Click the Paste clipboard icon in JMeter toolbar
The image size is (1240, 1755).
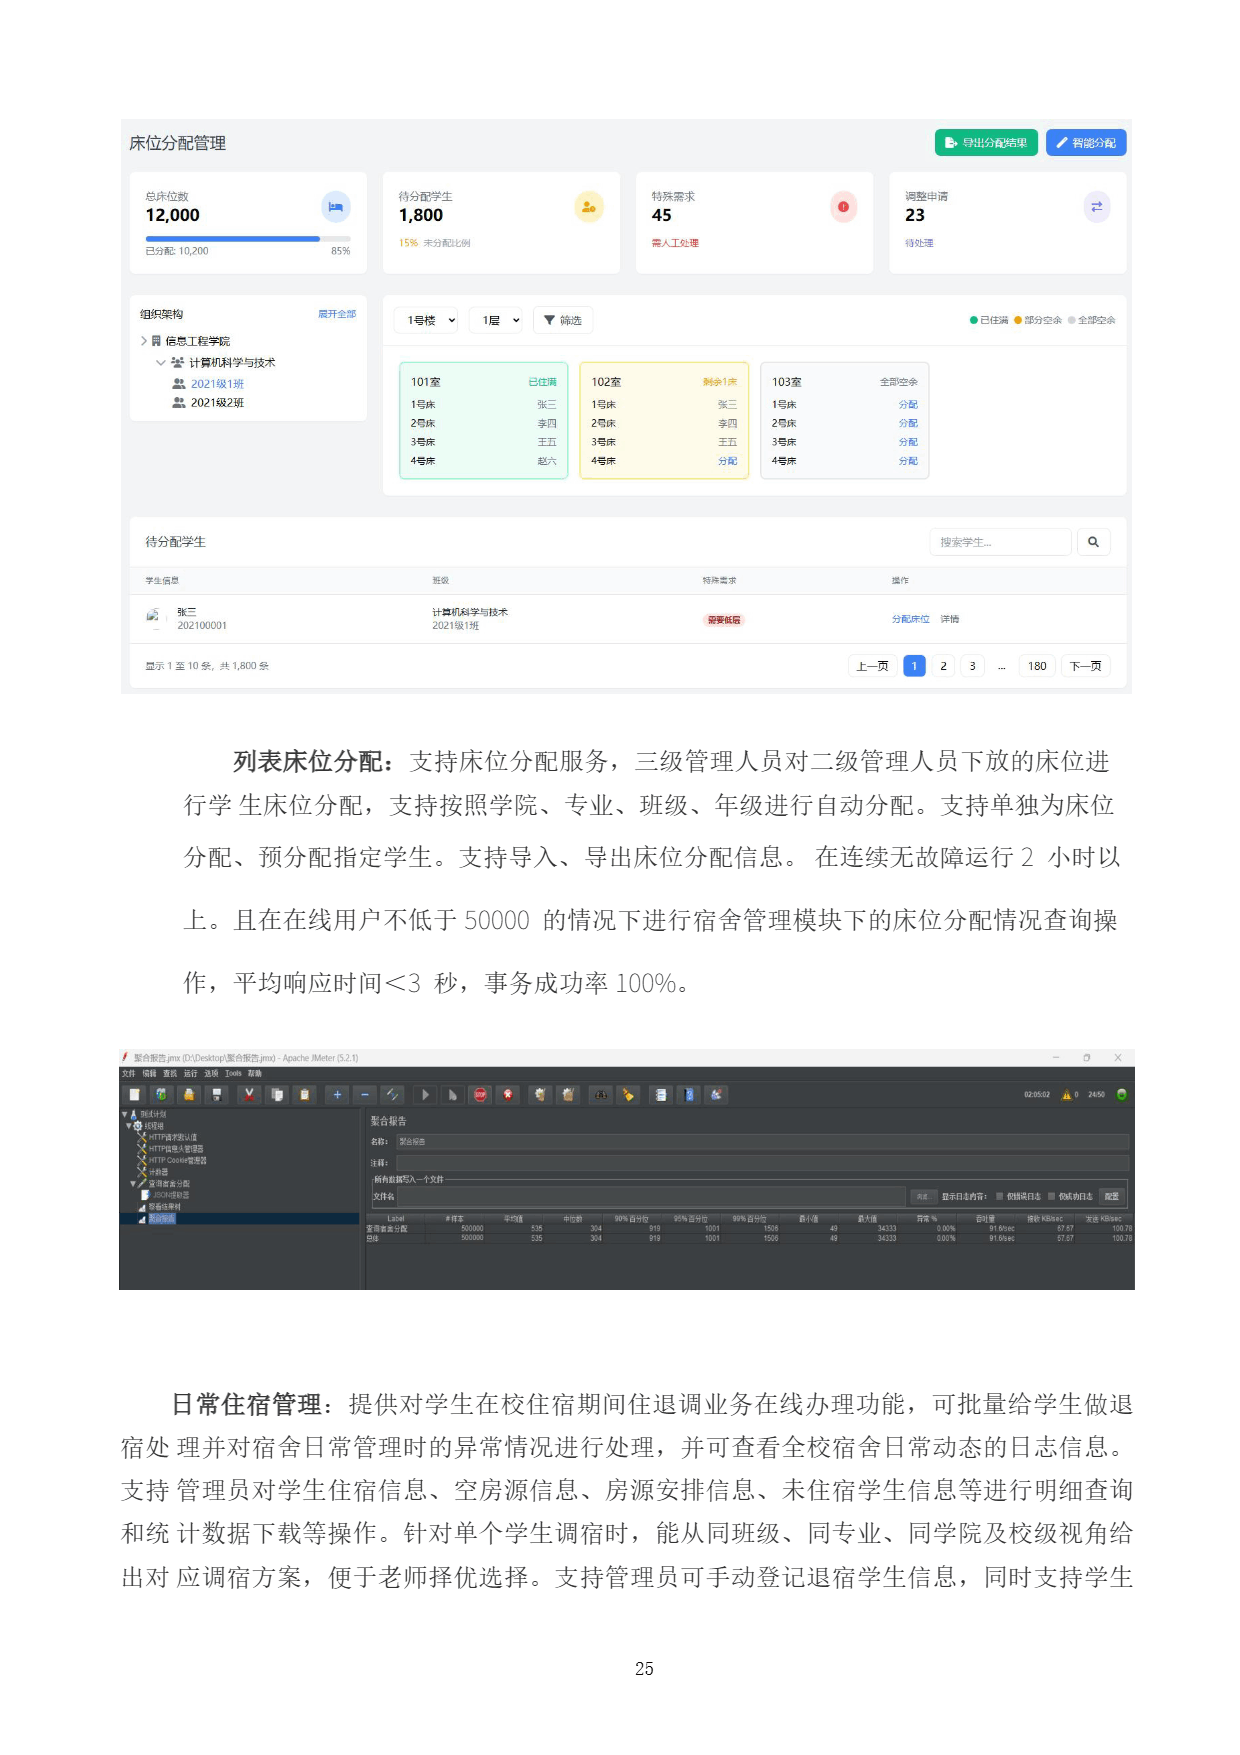(305, 1094)
